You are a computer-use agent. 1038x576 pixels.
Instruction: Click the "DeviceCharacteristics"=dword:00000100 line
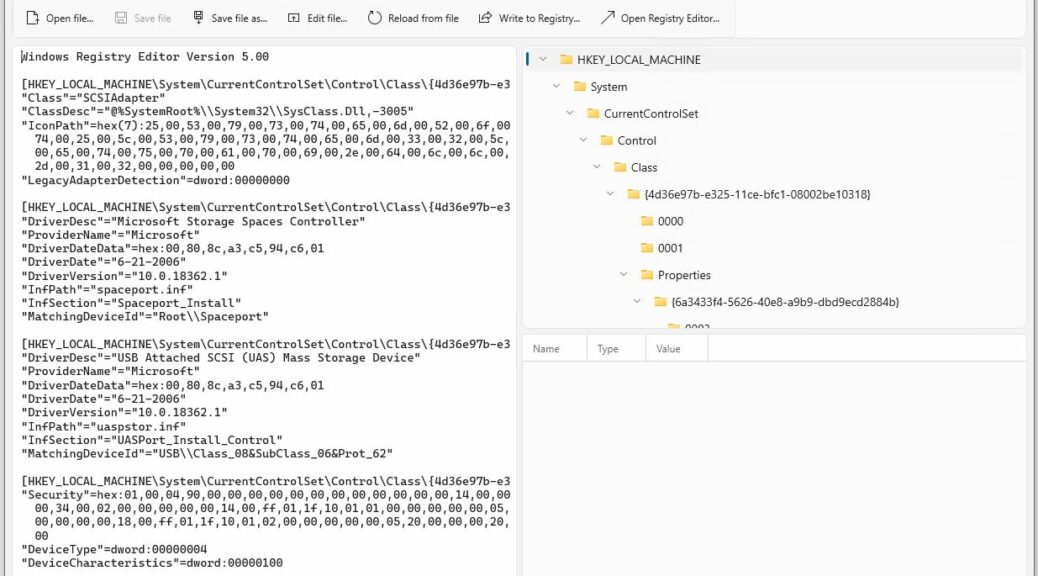coord(152,563)
